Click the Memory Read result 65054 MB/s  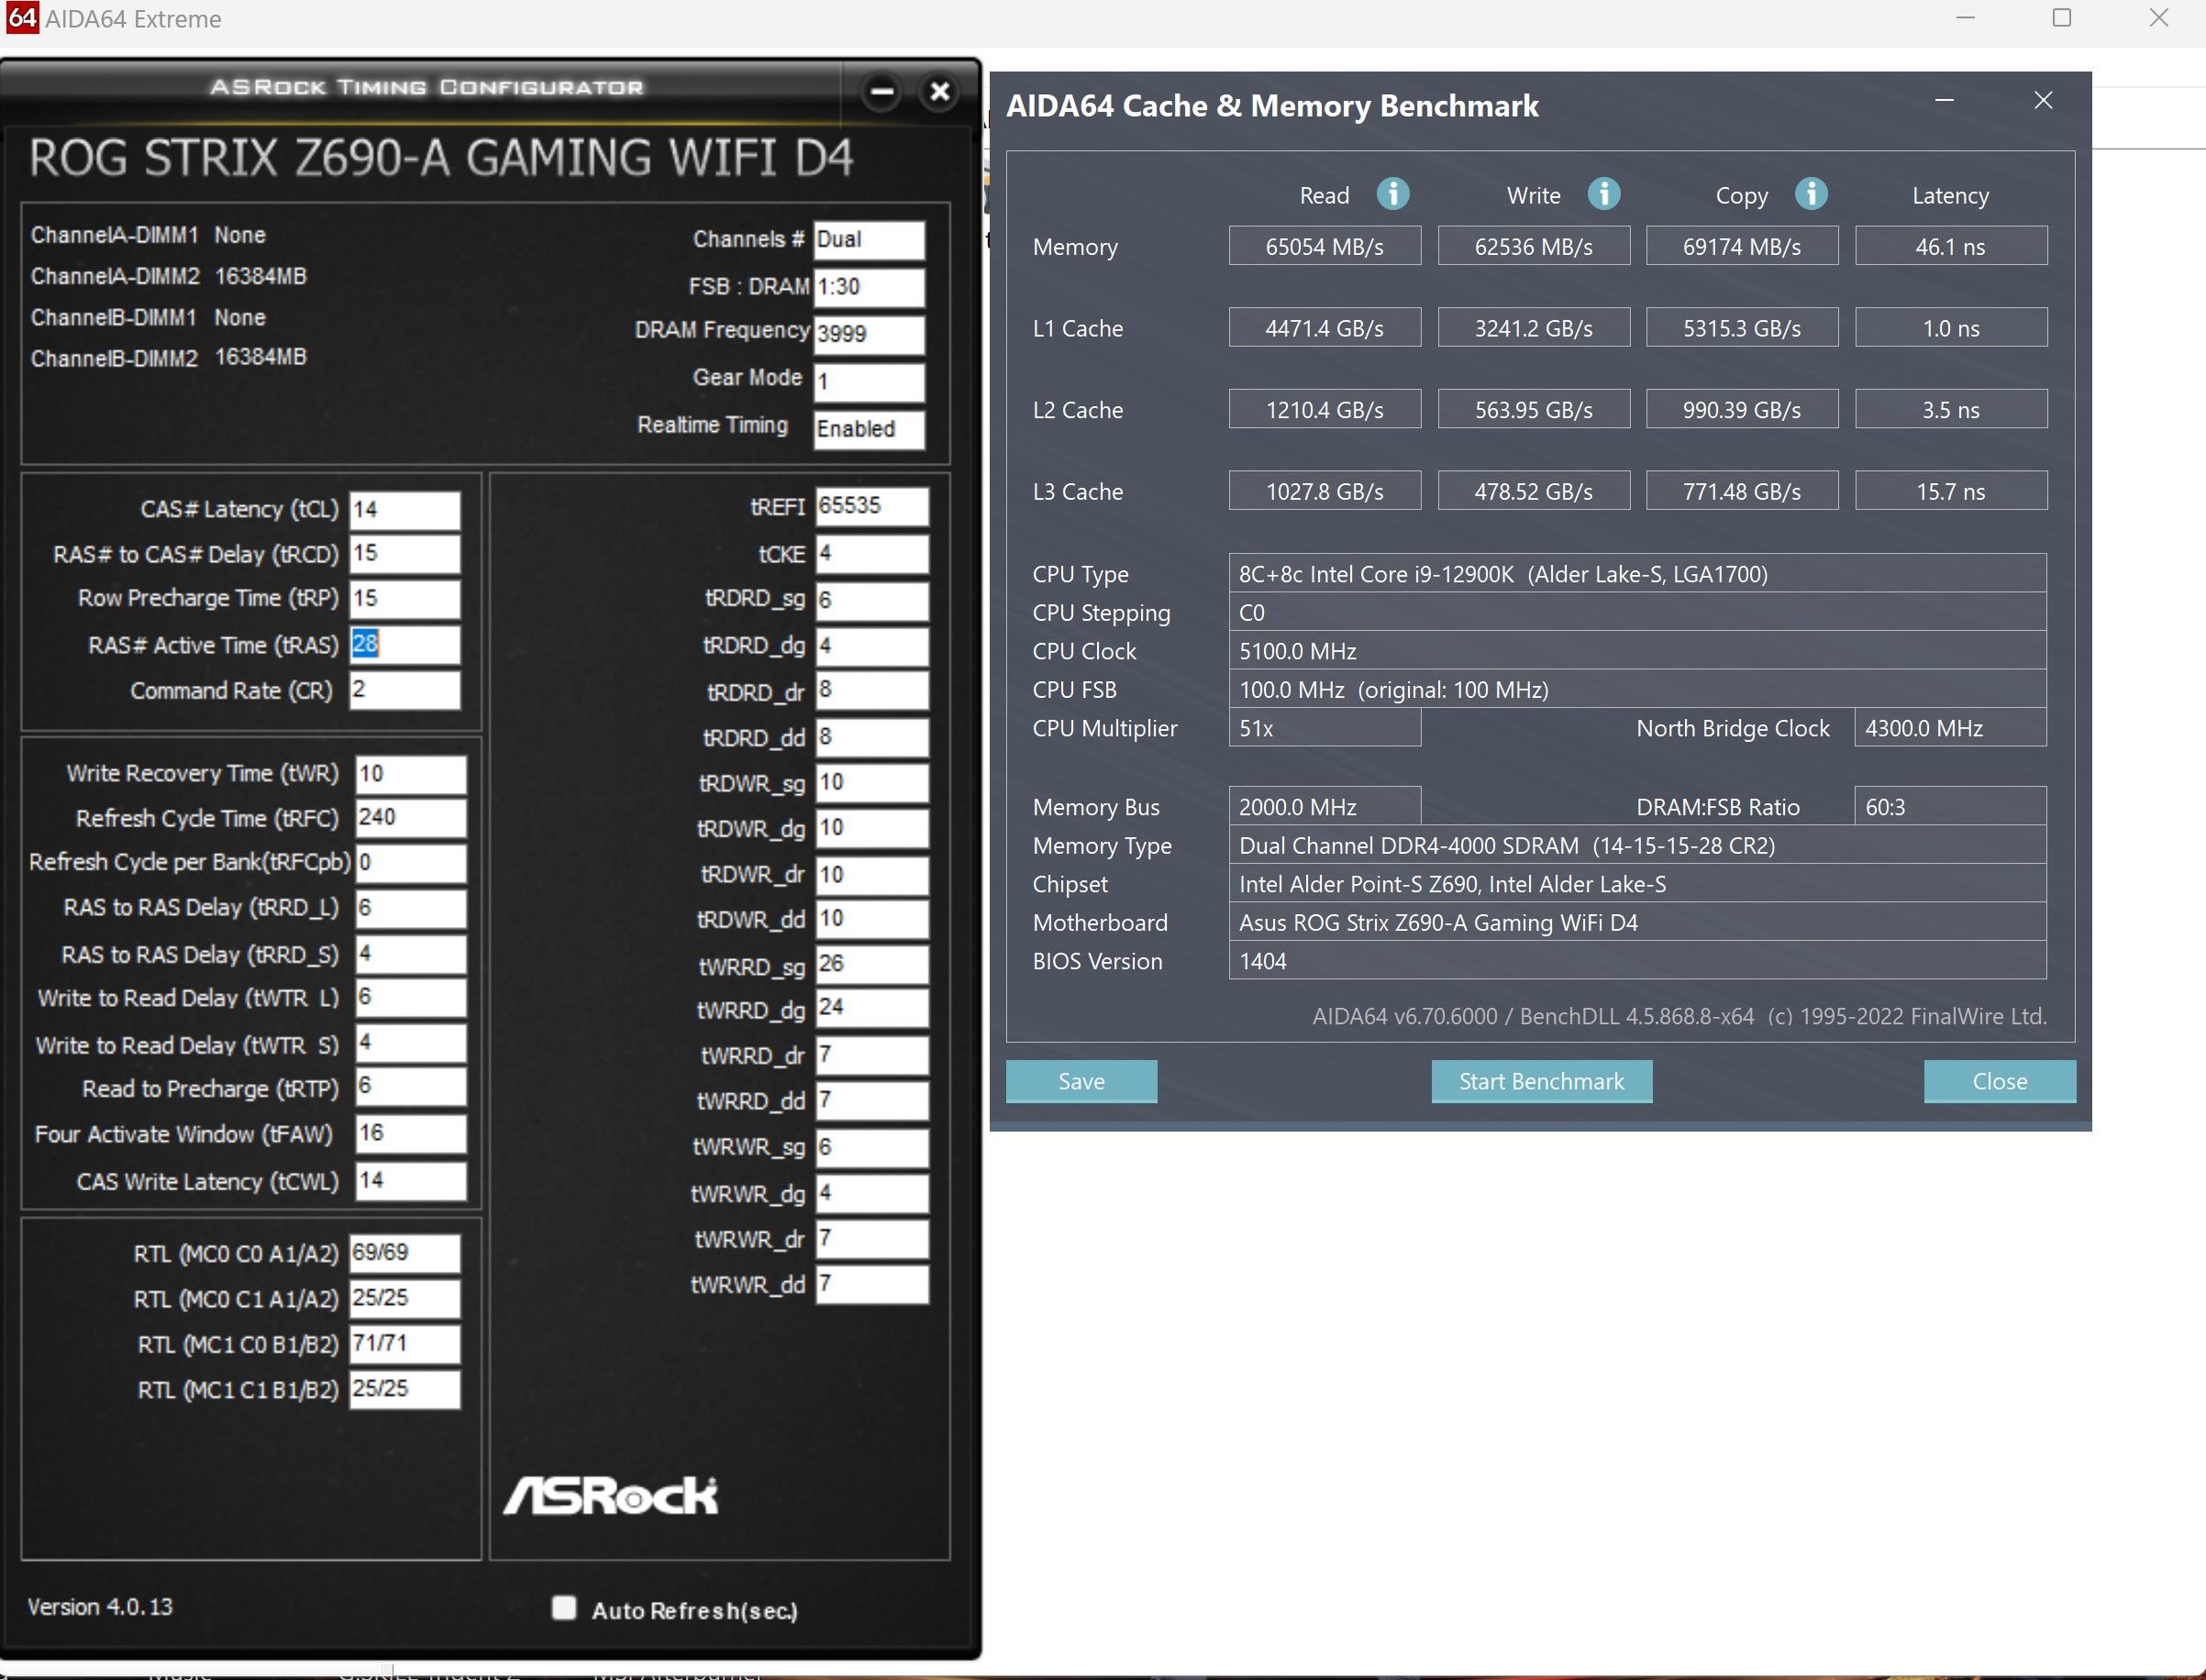pos(1324,246)
